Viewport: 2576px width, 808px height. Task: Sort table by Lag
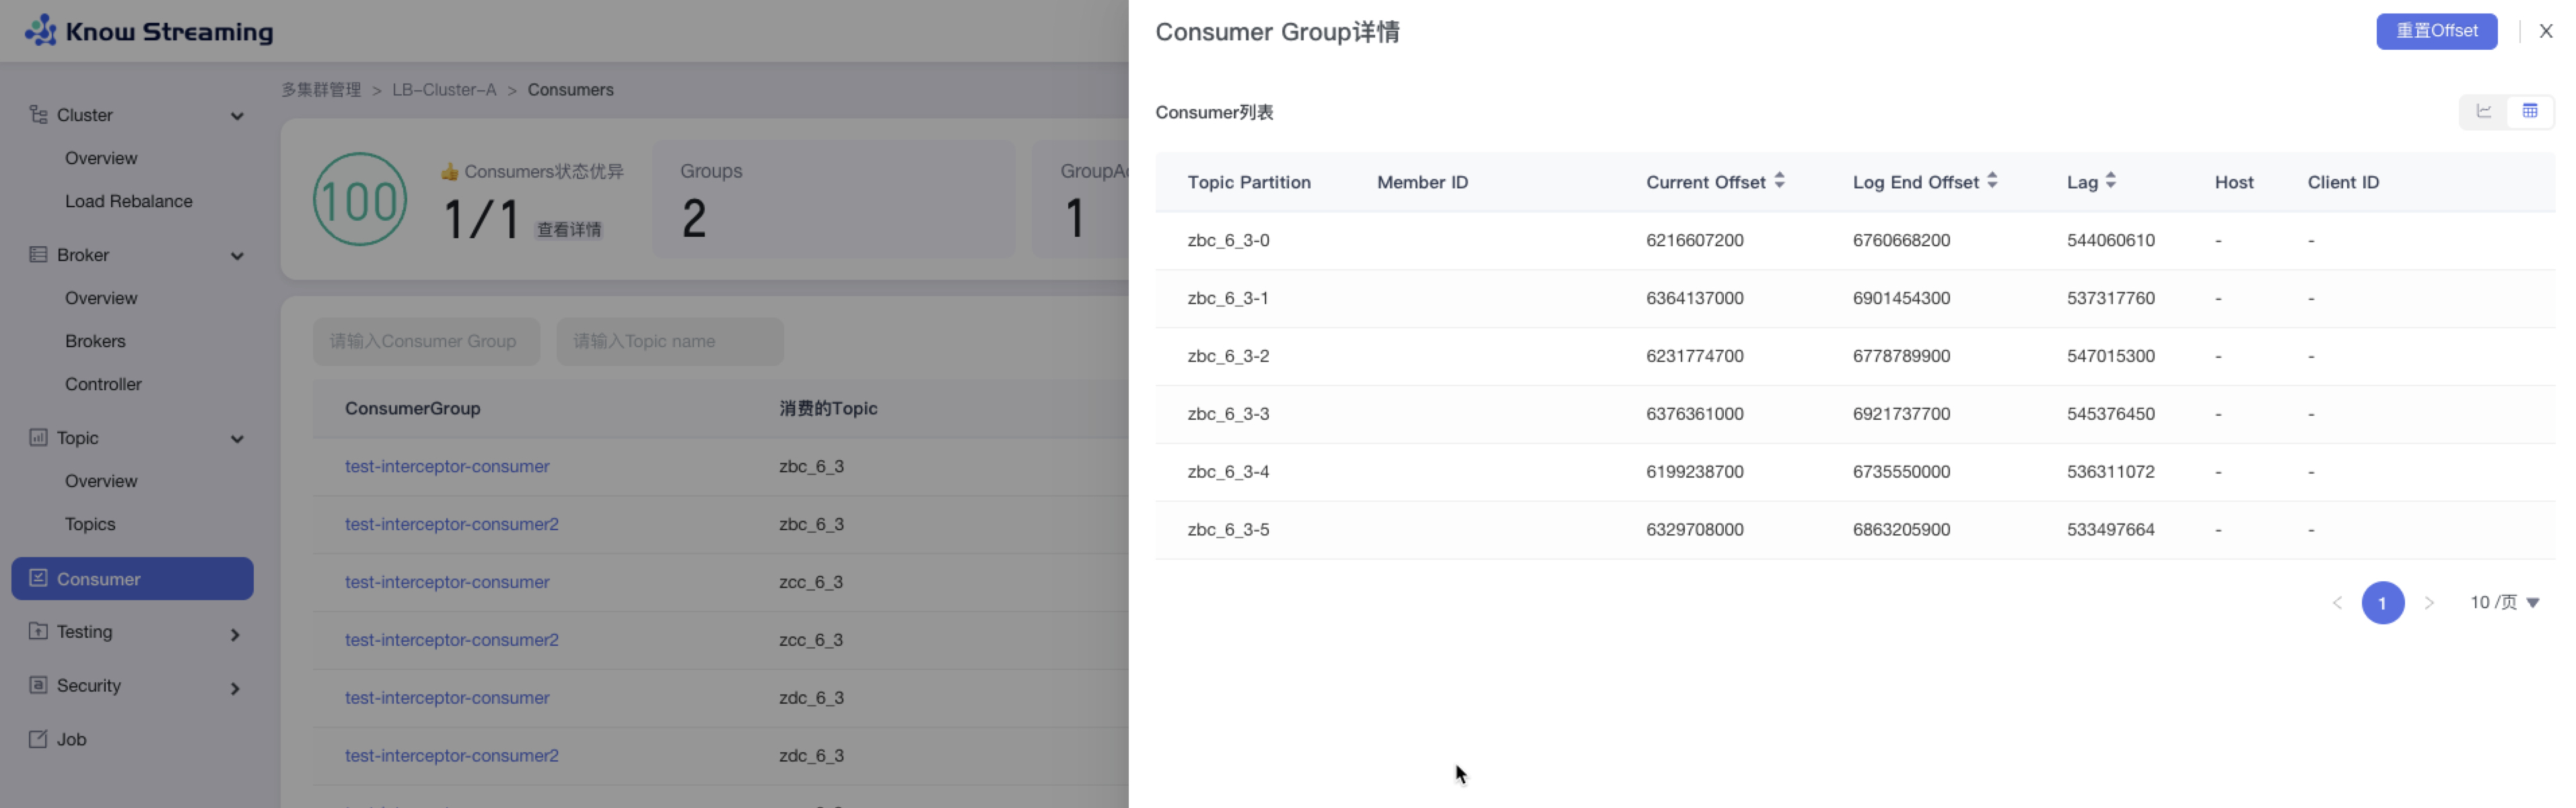pyautogui.click(x=2110, y=181)
